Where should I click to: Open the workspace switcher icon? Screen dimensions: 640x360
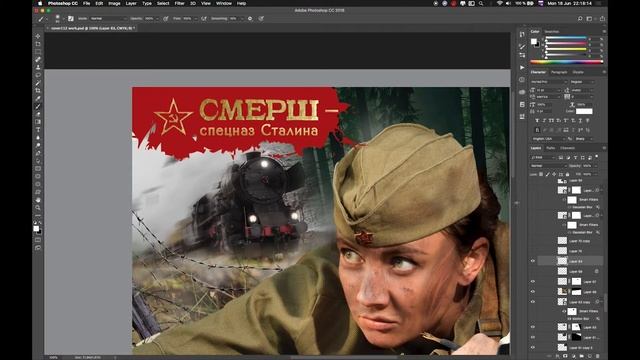click(589, 18)
